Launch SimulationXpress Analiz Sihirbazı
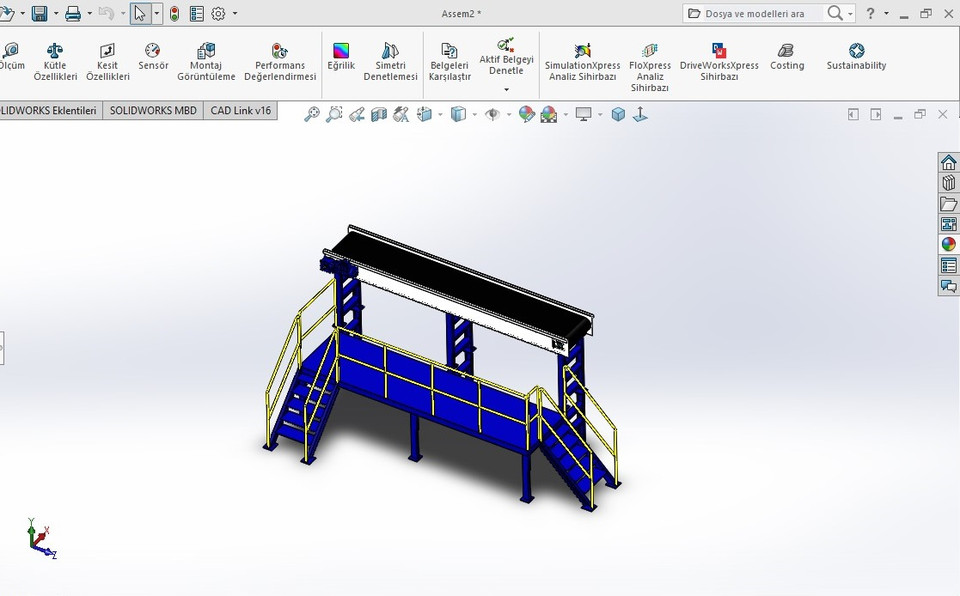This screenshot has height=596, width=960. coord(582,62)
